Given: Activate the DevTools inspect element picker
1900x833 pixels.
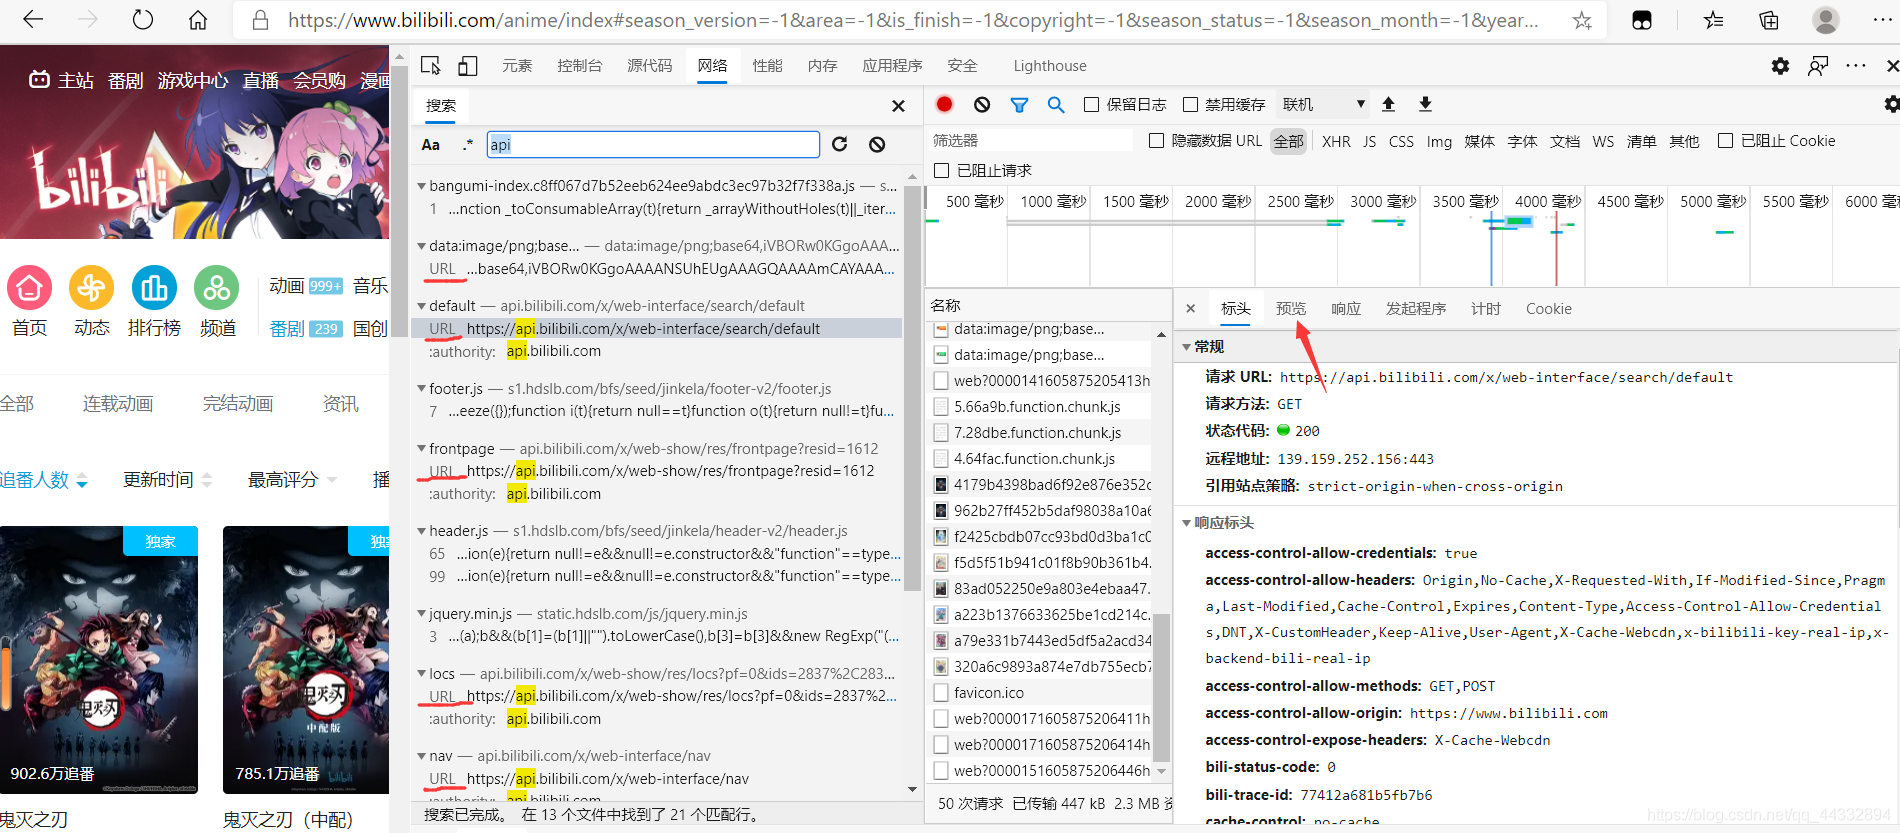Looking at the screenshot, I should [x=431, y=66].
